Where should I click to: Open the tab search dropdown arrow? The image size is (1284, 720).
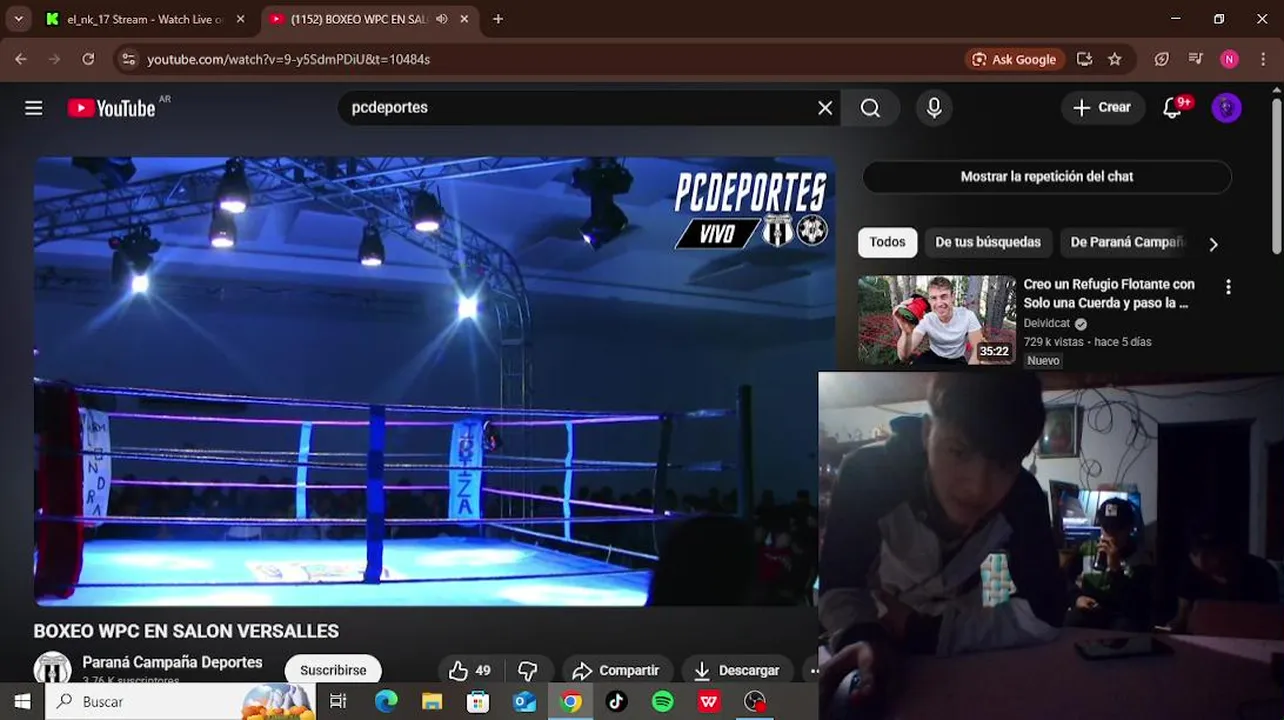pyautogui.click(x=19, y=19)
